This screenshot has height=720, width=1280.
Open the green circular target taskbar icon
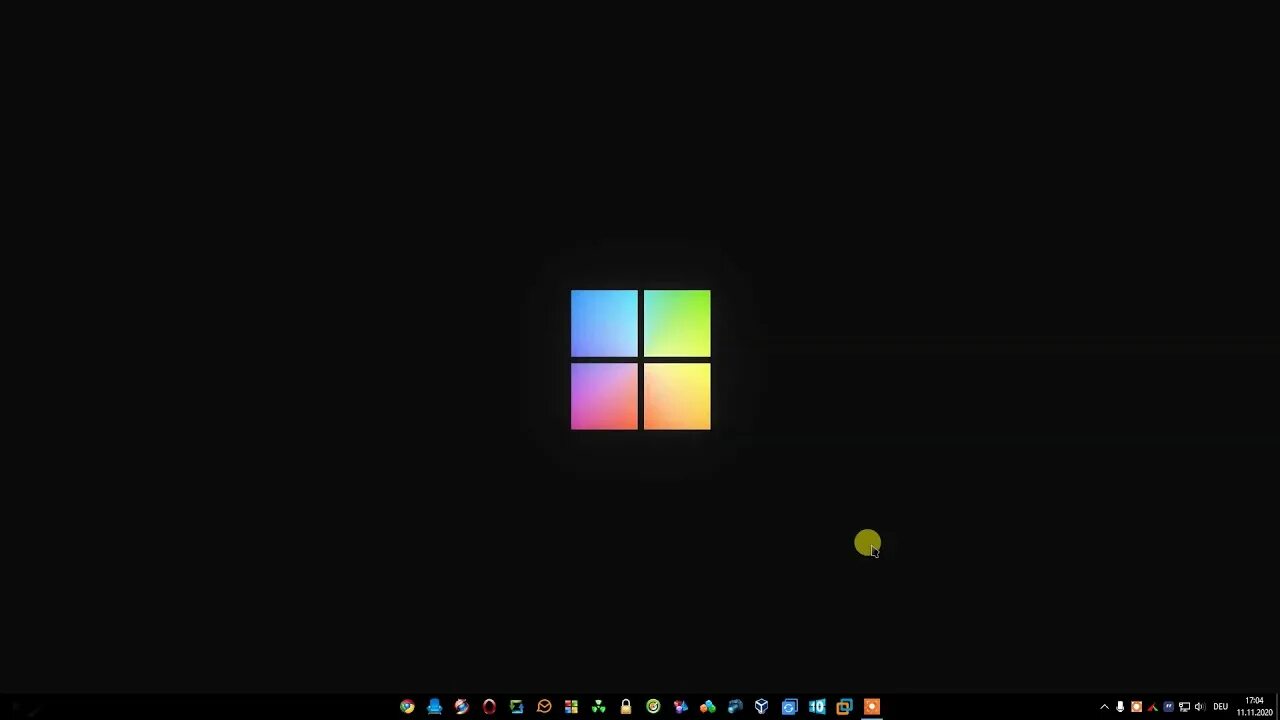pyautogui.click(x=653, y=706)
